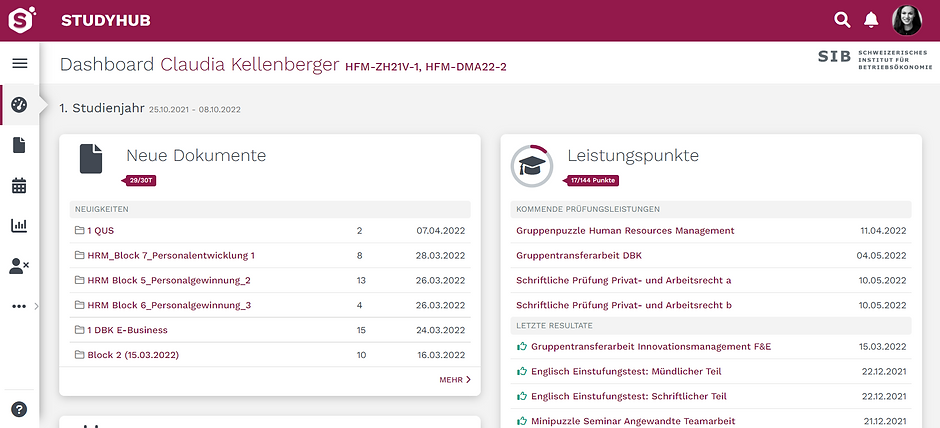Click date 11.04.2022 for Gruppenpuzzle
940x428 pixels.
[883, 230]
